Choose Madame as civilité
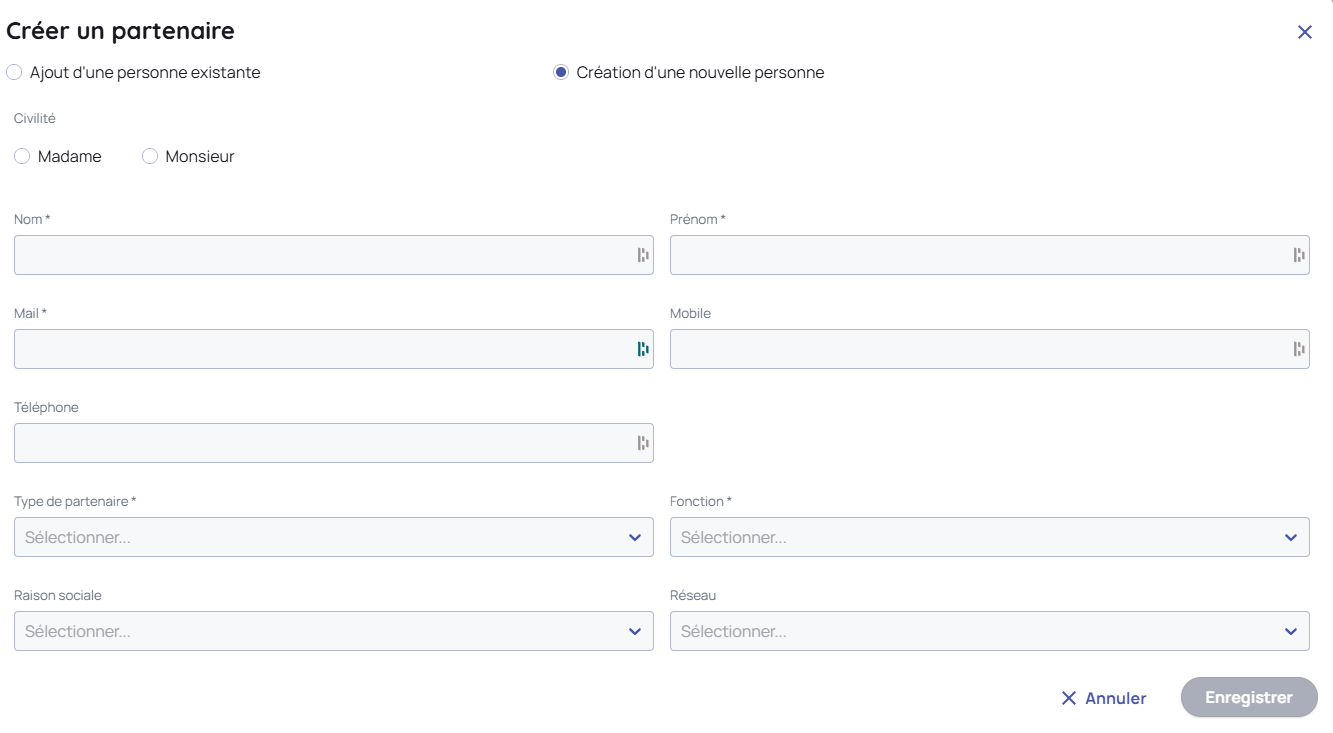The width and height of the screenshot is (1333, 733). [x=22, y=157]
